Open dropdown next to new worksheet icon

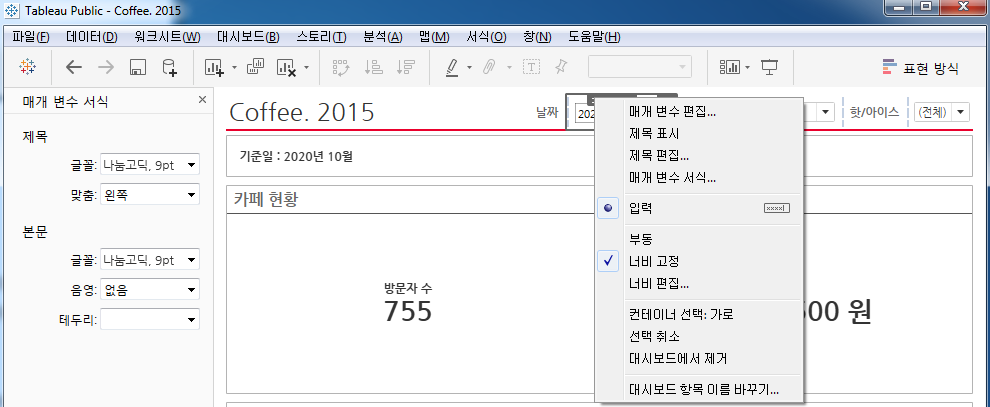coord(234,68)
